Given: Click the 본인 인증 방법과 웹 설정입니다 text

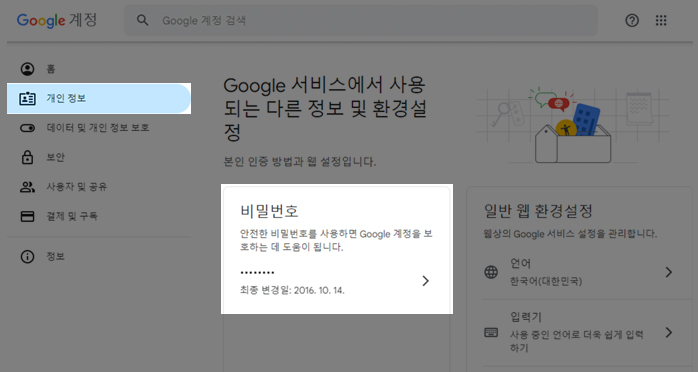Looking at the screenshot, I should point(300,162).
